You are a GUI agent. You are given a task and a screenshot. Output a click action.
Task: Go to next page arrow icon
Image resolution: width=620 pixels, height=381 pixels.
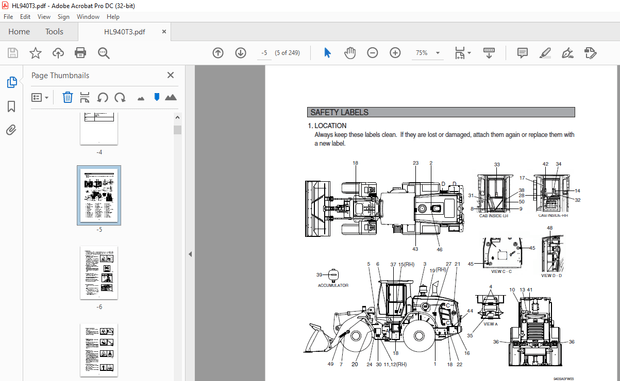click(240, 53)
